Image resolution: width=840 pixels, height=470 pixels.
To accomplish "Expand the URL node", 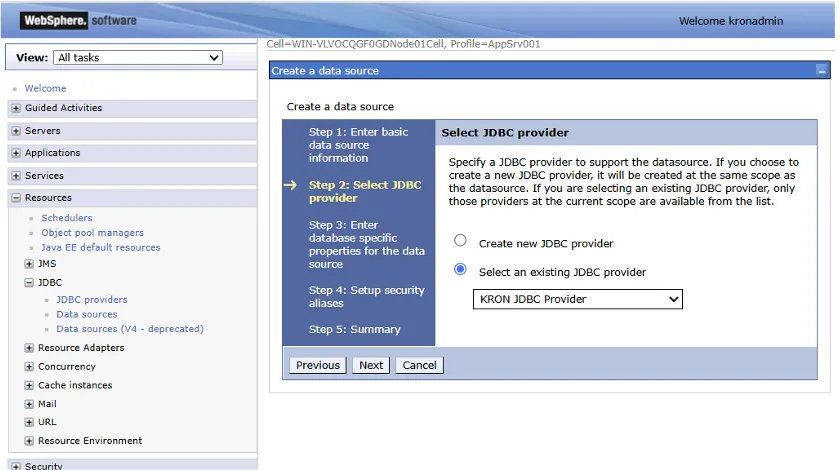I will coord(29,422).
